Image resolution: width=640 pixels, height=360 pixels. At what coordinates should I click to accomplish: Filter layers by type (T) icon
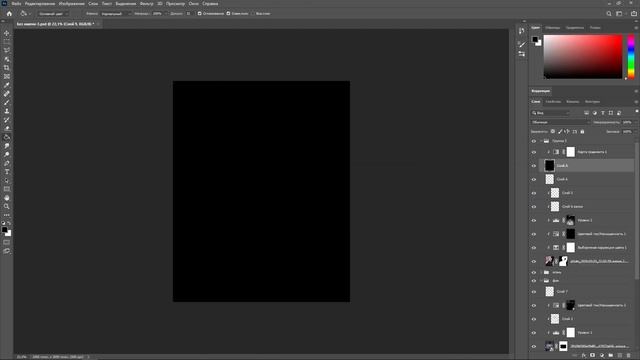(x=602, y=113)
